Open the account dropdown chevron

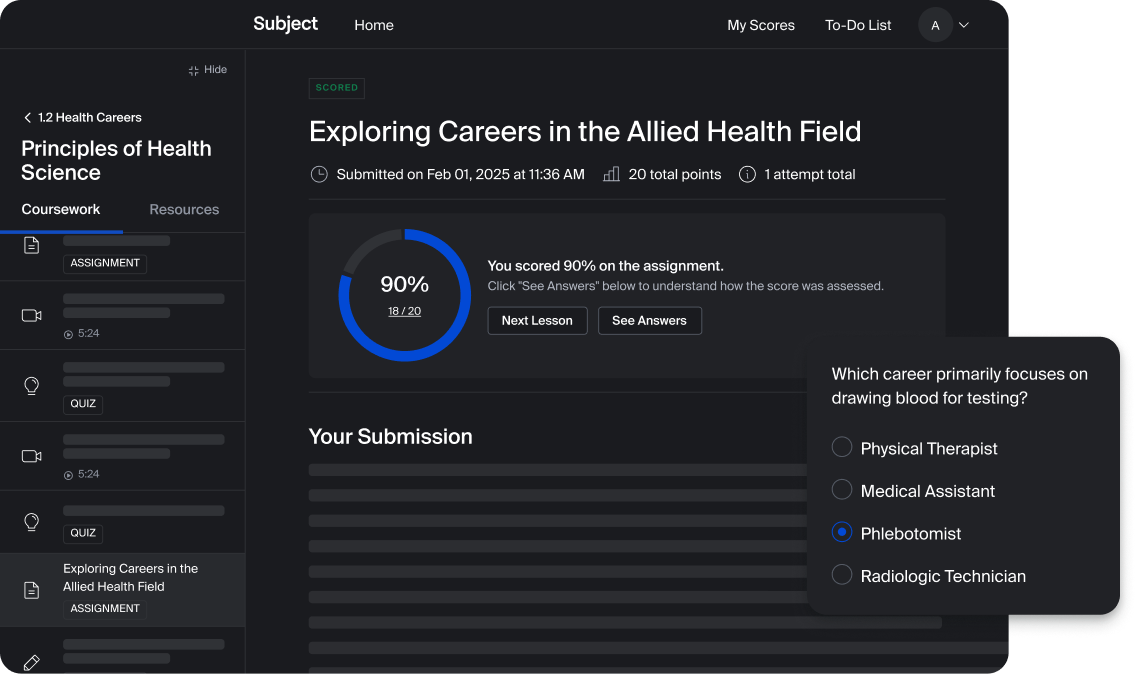click(x=964, y=25)
